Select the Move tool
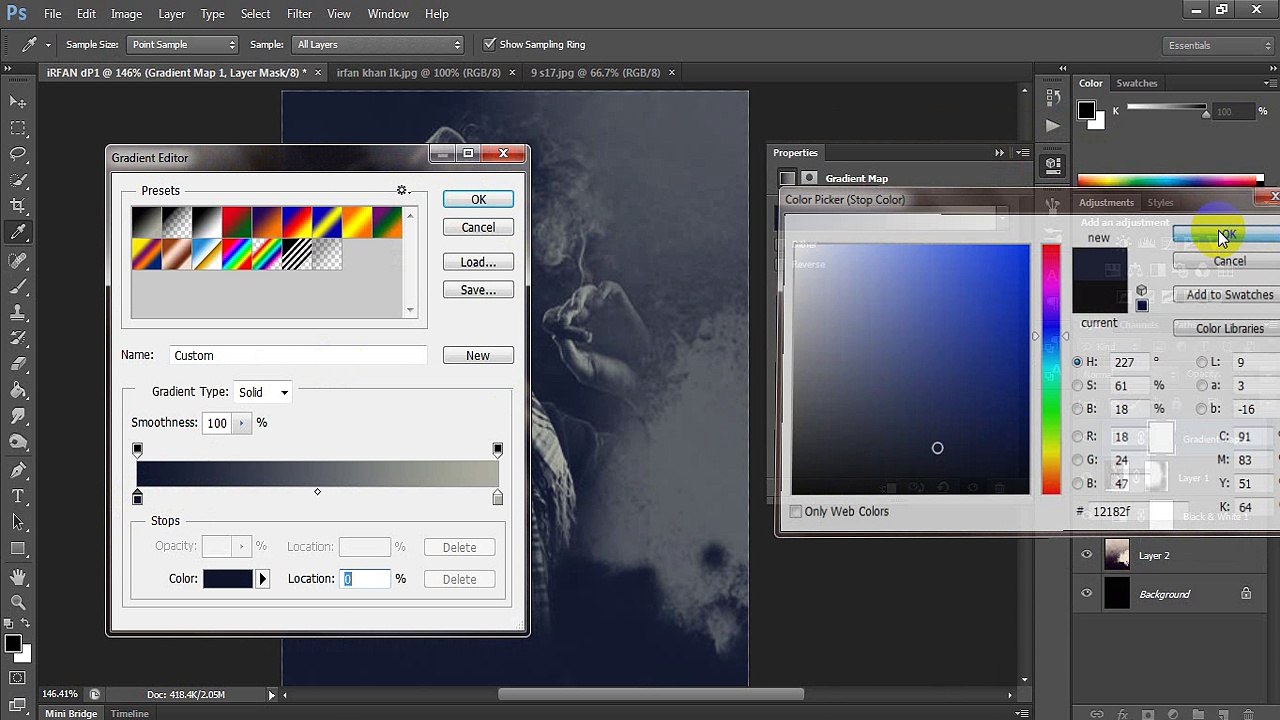This screenshot has height=720, width=1280. pyautogui.click(x=18, y=102)
